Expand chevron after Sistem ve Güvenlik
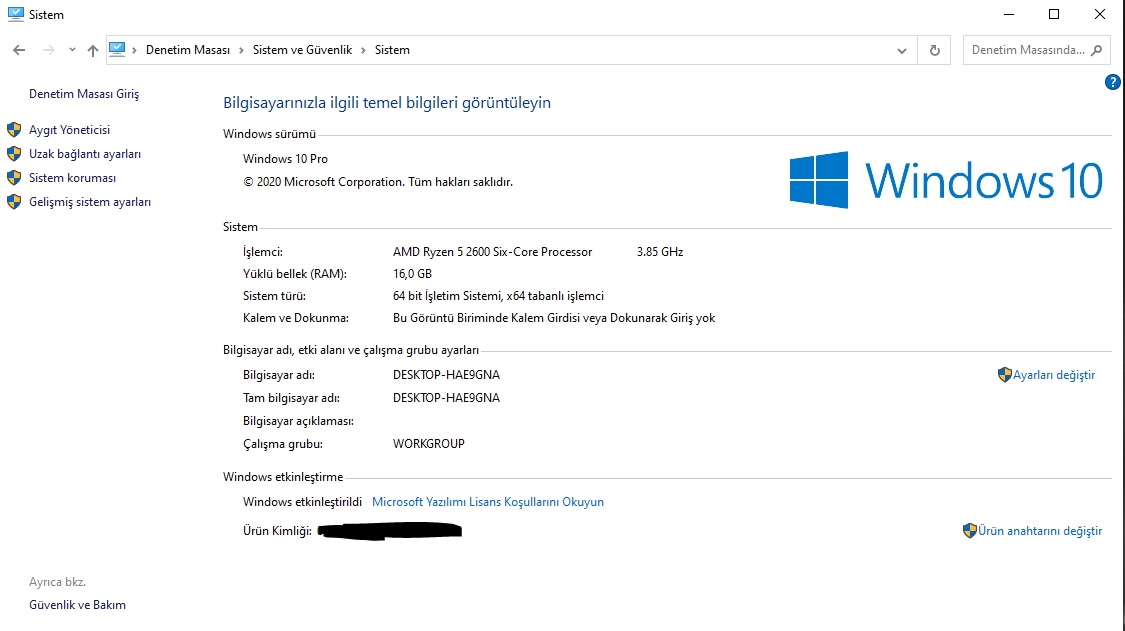The width and height of the screenshot is (1125, 631). point(363,50)
